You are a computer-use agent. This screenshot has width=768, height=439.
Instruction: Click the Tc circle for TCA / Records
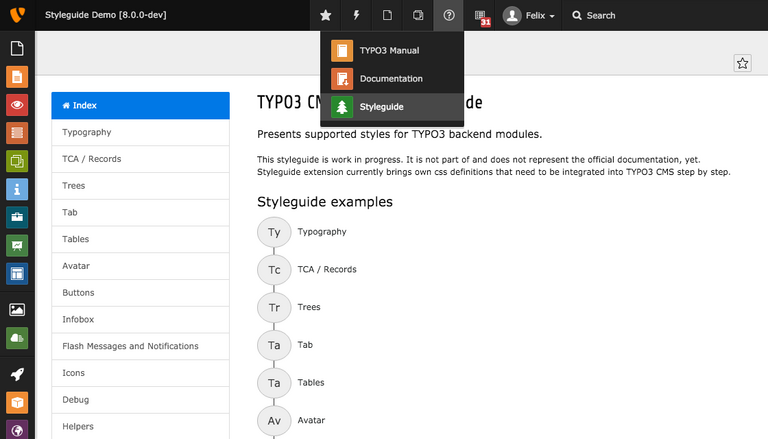pos(274,270)
